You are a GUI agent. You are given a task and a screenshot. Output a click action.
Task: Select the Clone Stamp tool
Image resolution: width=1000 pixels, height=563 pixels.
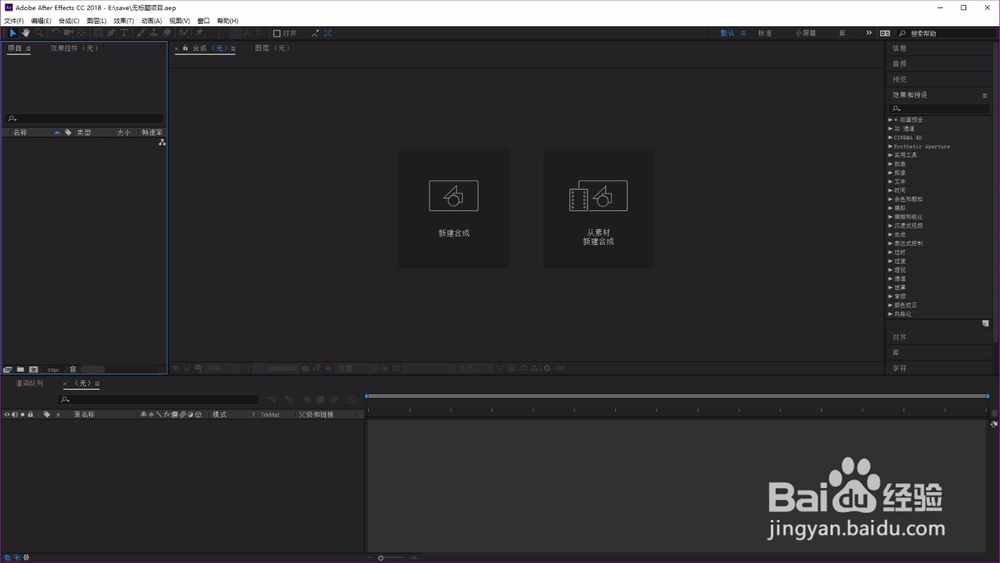click(154, 33)
